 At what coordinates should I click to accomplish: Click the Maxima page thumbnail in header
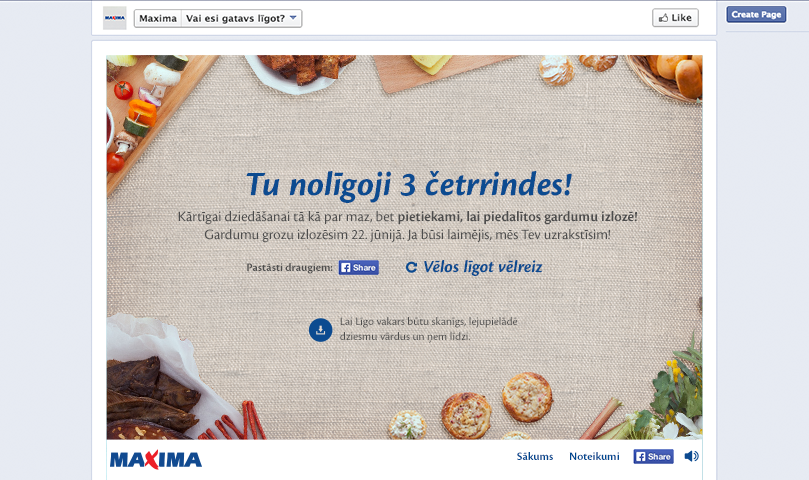(115, 18)
